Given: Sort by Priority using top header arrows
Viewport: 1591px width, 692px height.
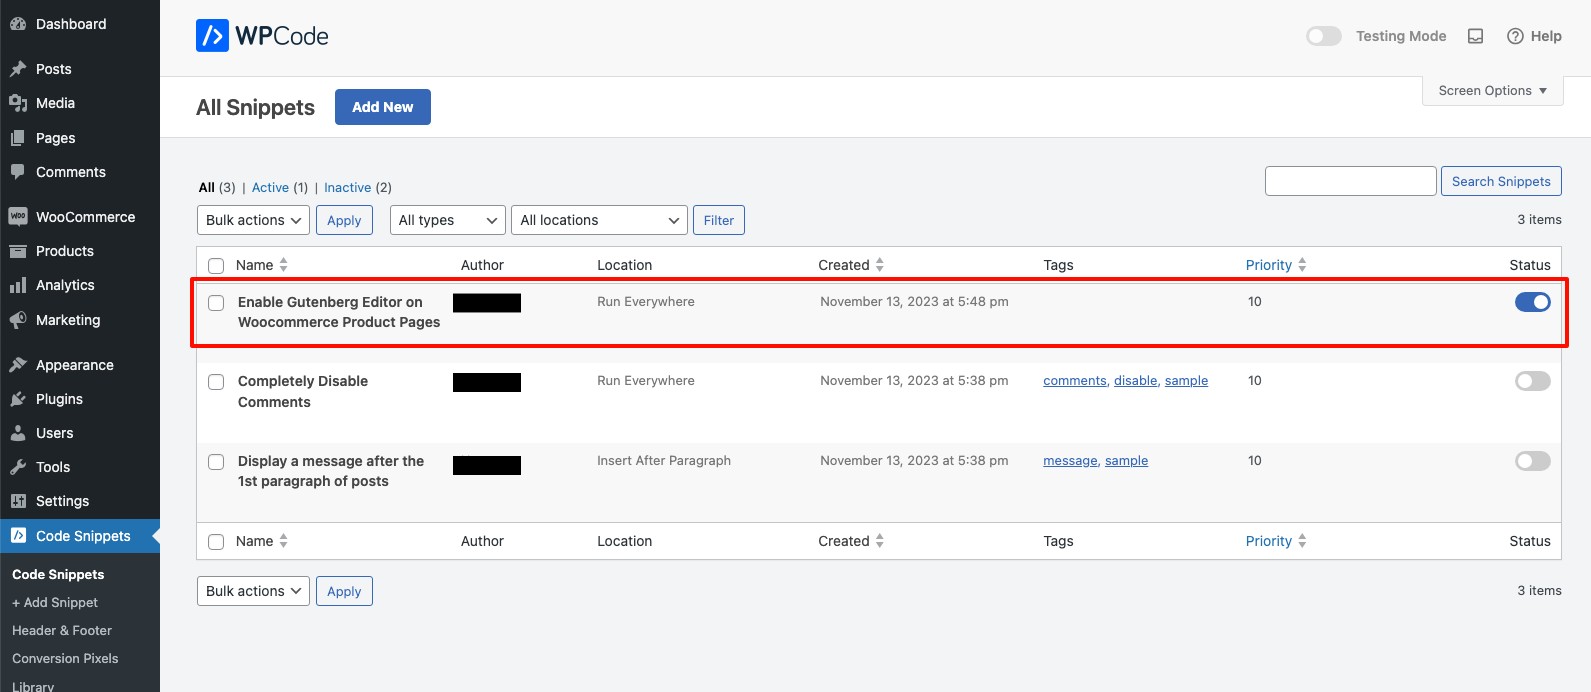Looking at the screenshot, I should 1302,265.
